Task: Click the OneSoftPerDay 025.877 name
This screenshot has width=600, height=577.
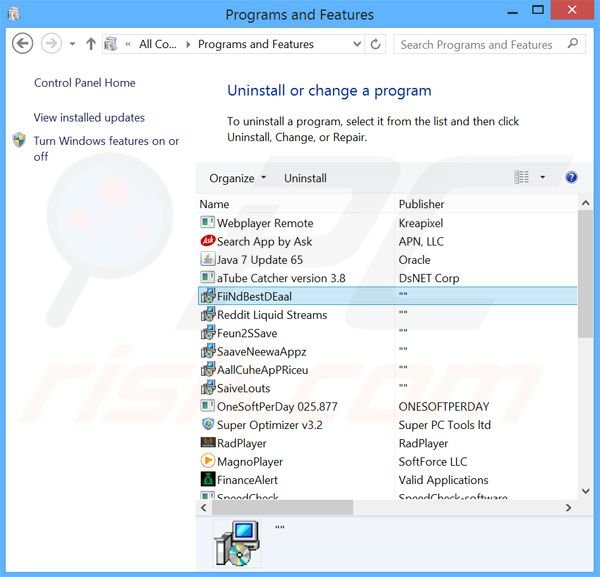Action: (x=277, y=406)
